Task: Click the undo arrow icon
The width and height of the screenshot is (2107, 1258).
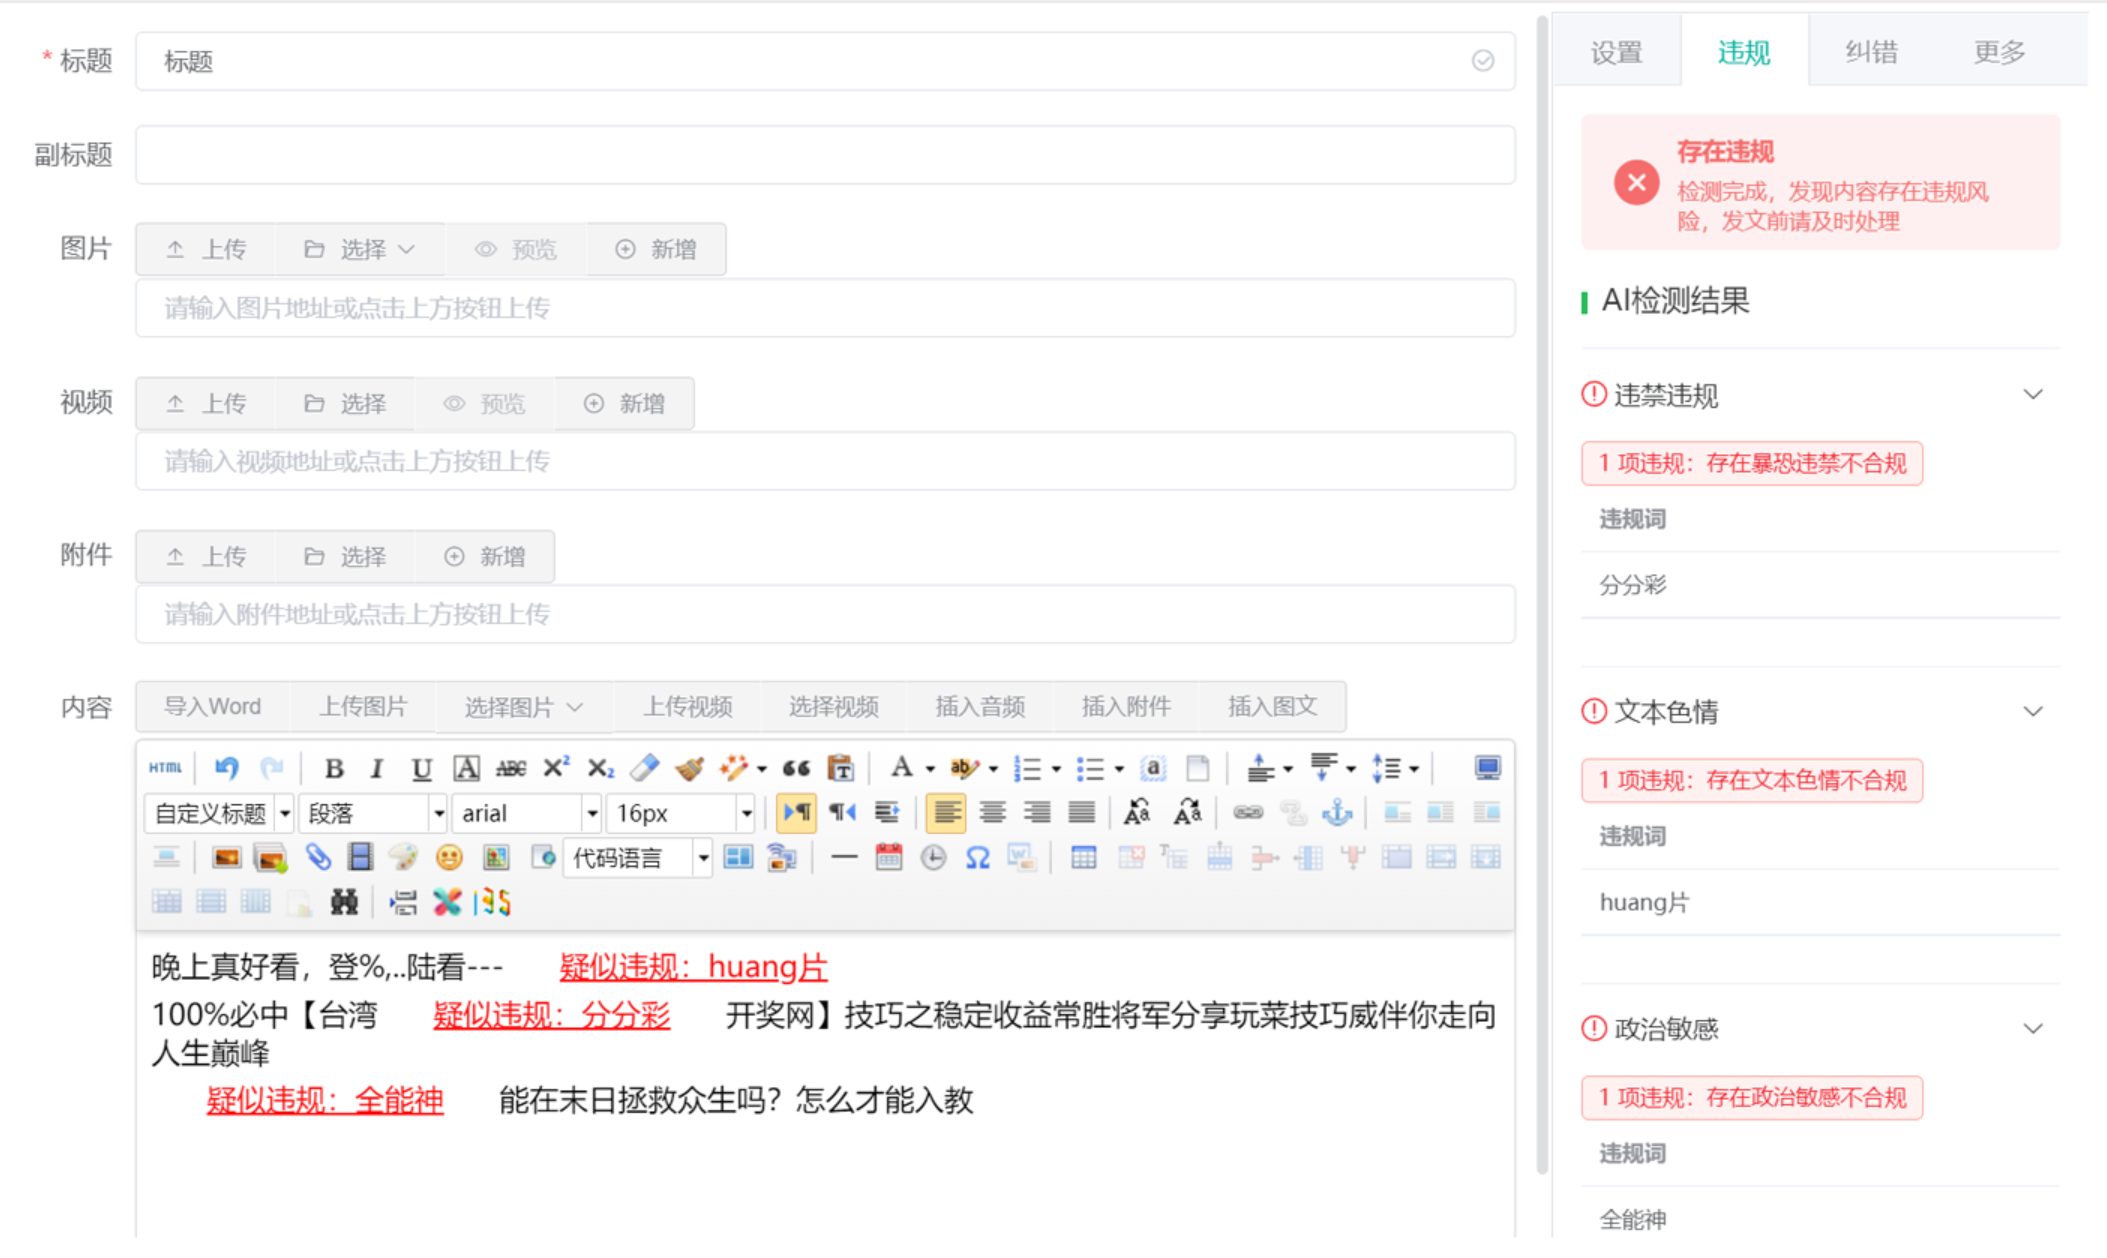Action: [227, 768]
